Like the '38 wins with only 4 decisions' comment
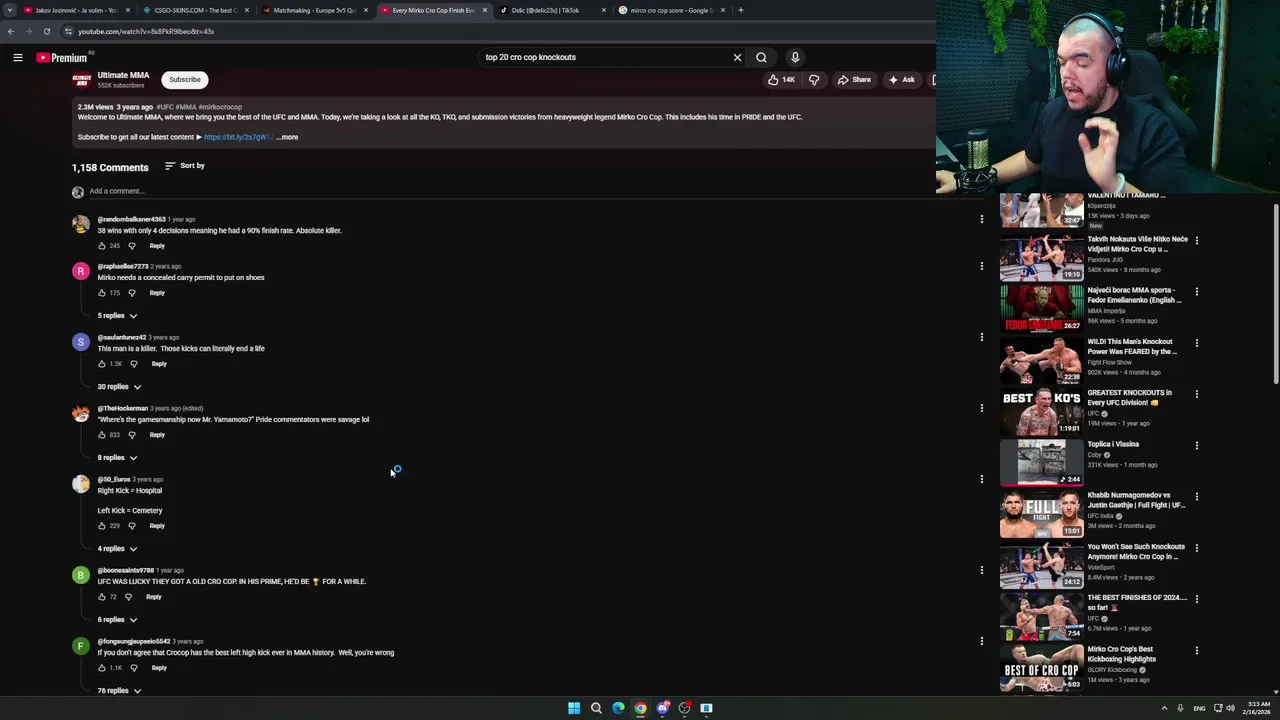 102,246
